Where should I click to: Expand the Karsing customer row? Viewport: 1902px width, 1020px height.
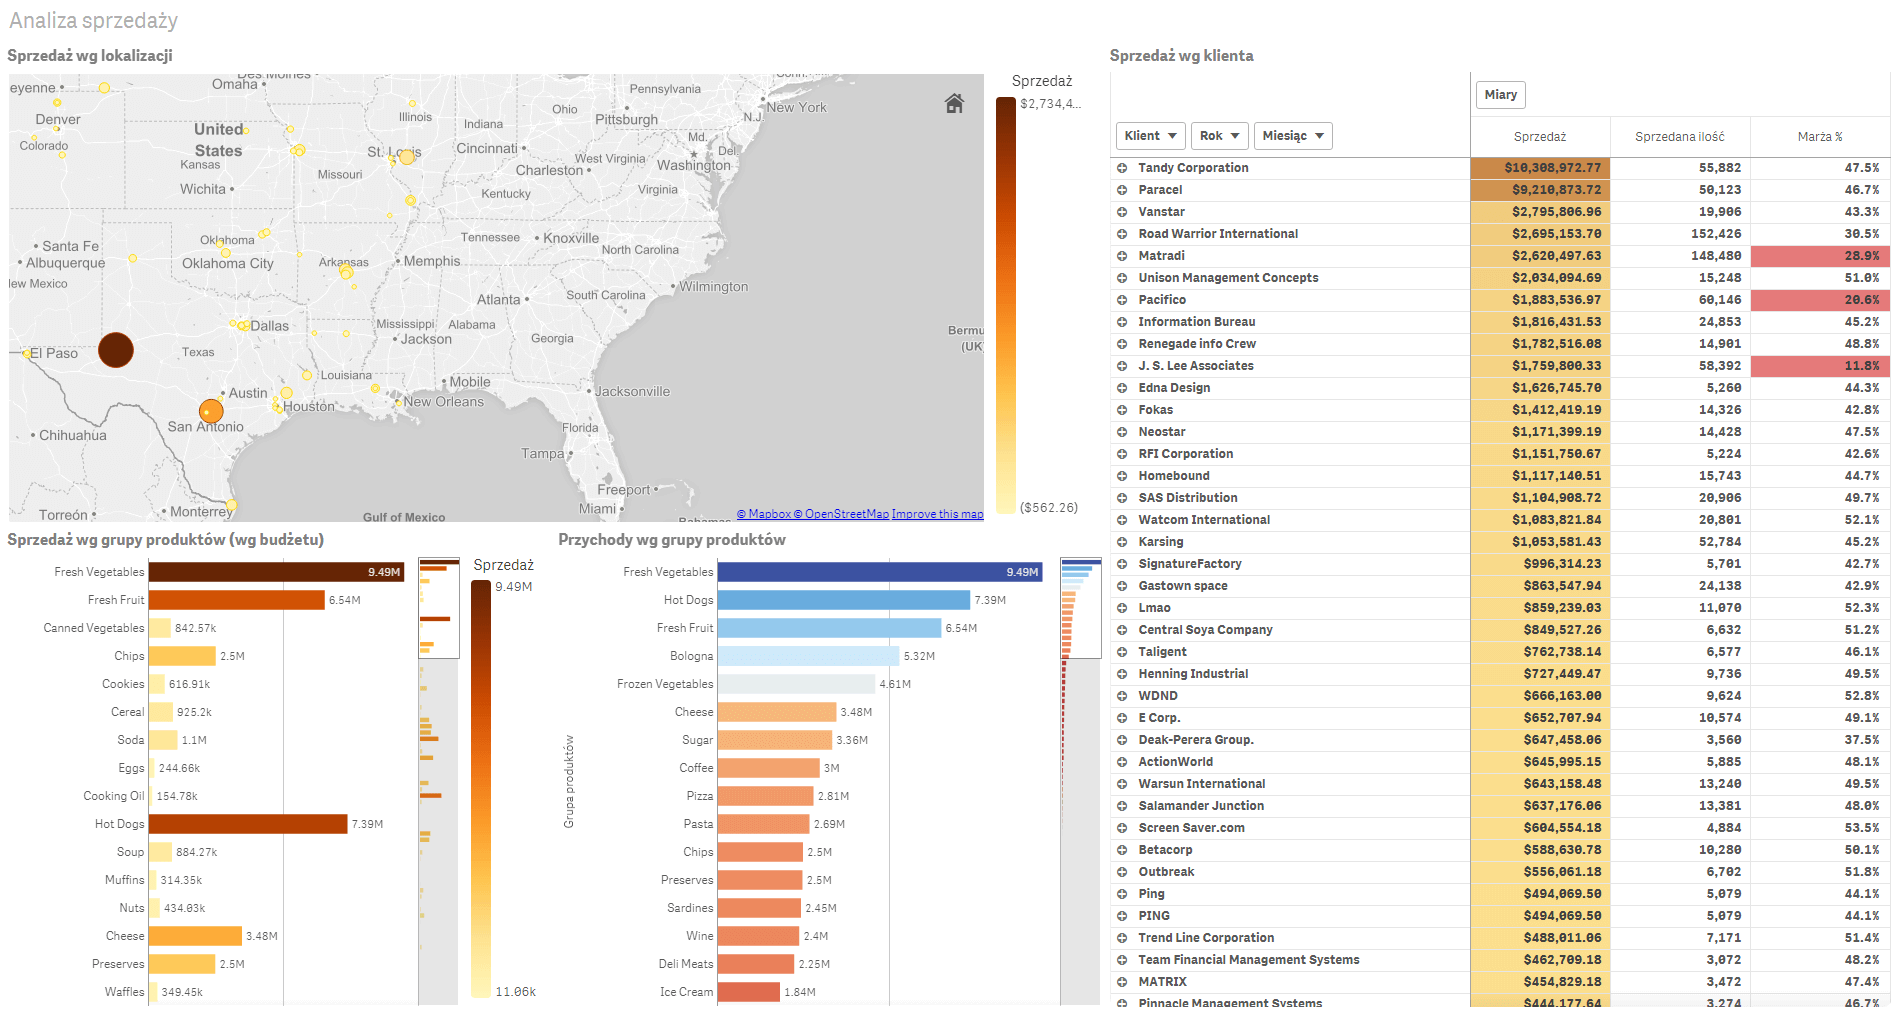pos(1122,542)
